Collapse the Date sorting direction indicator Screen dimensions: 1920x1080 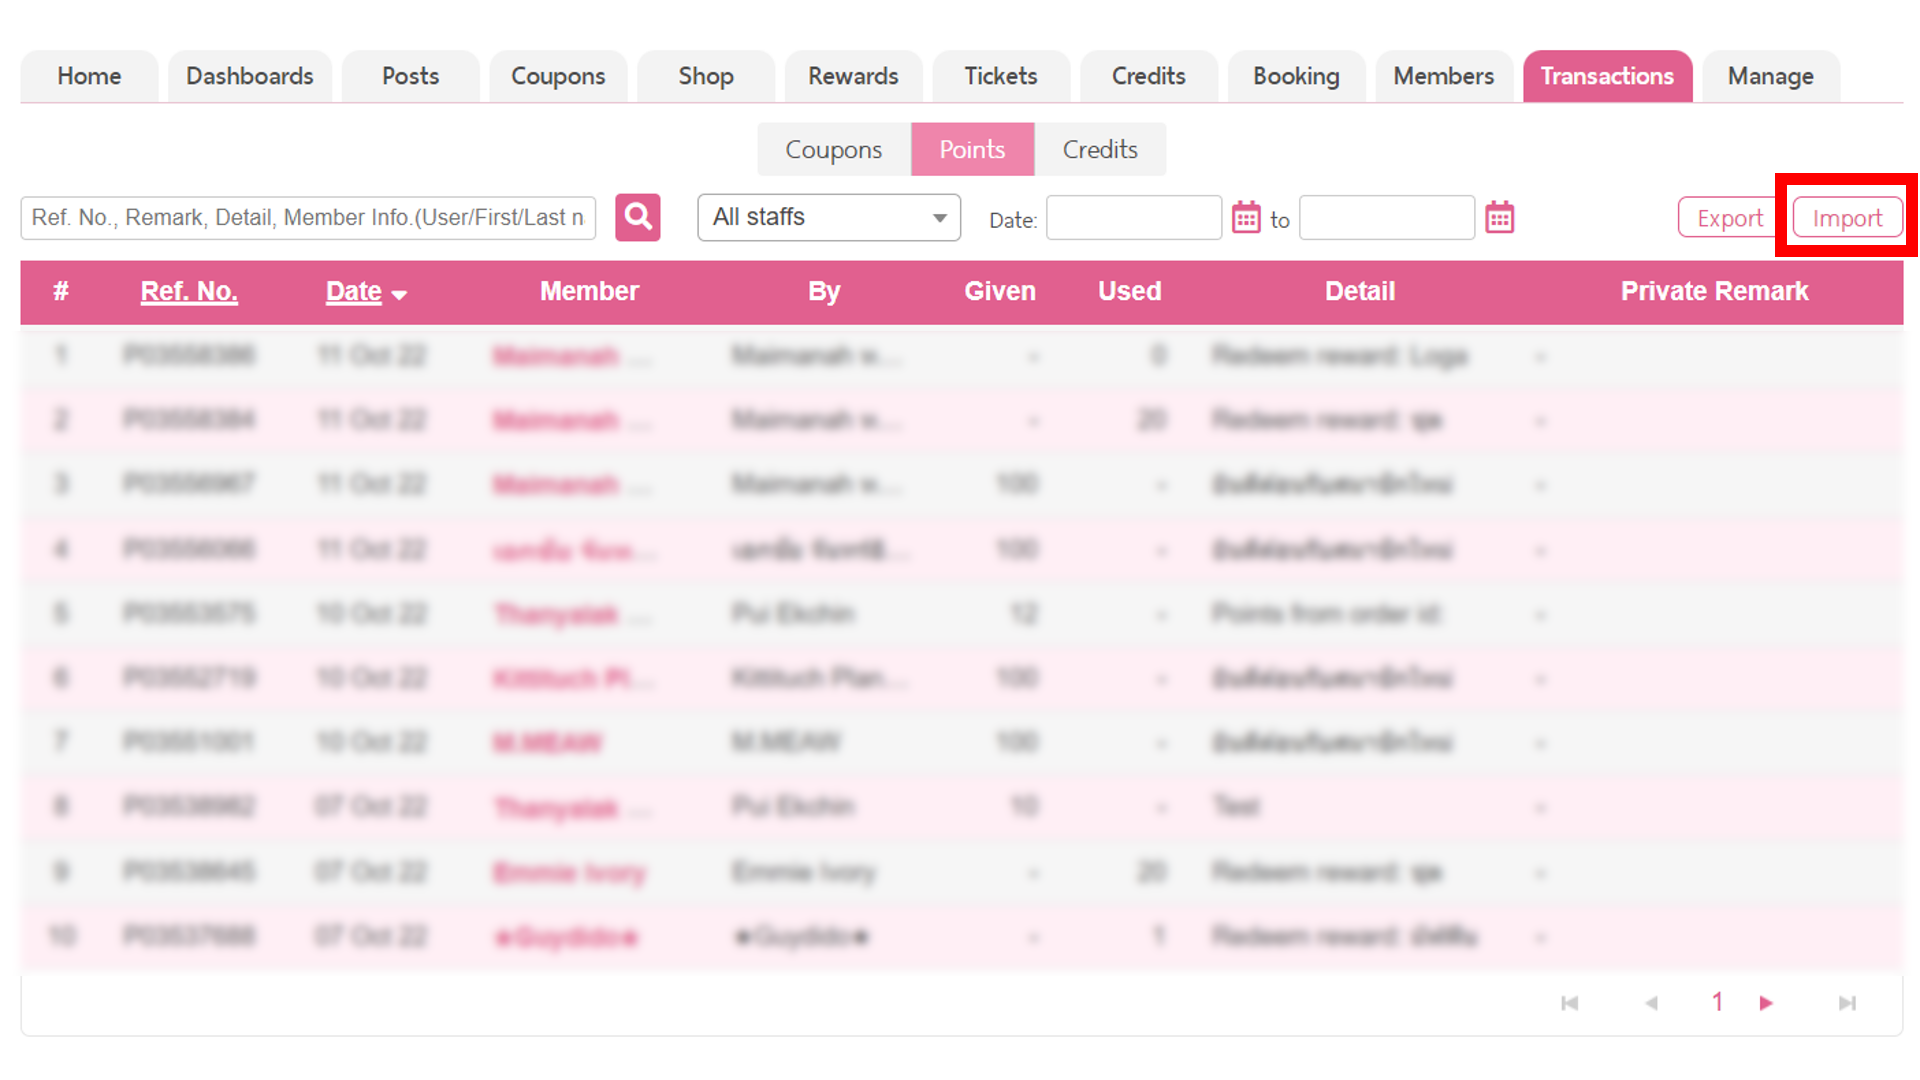pyautogui.click(x=401, y=295)
